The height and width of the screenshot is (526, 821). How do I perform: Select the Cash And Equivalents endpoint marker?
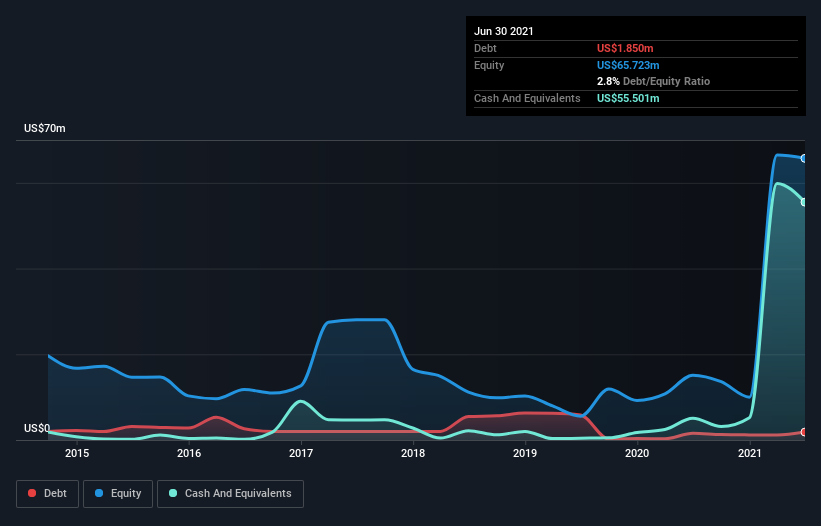(x=804, y=202)
